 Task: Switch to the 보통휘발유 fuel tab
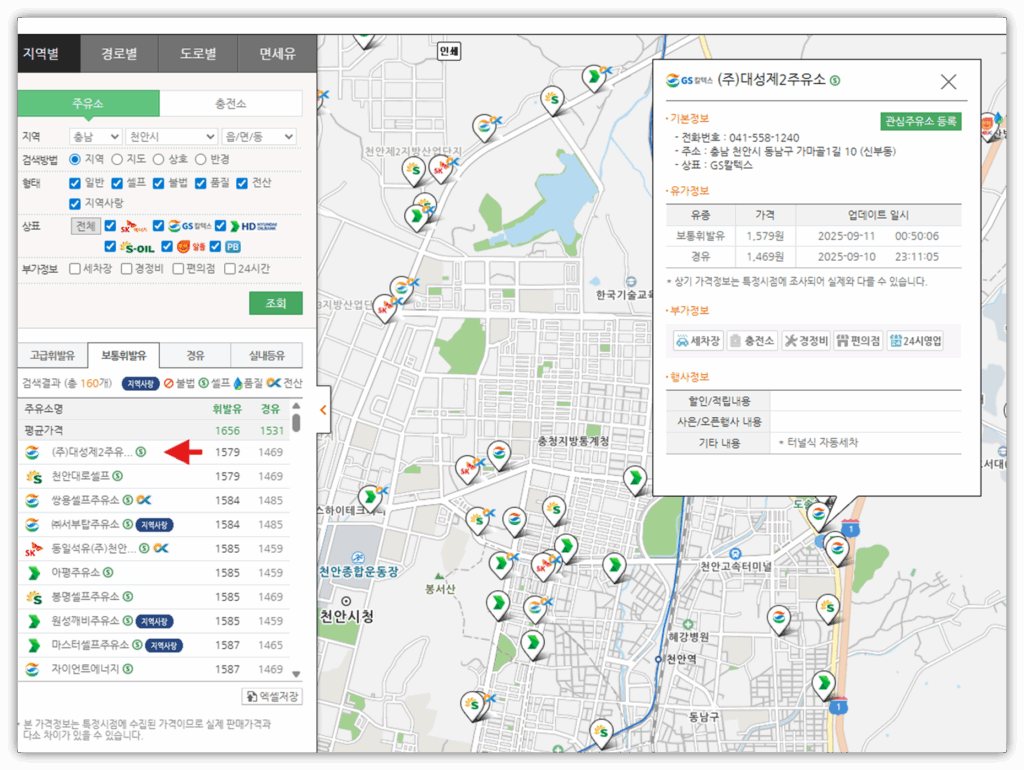(123, 355)
